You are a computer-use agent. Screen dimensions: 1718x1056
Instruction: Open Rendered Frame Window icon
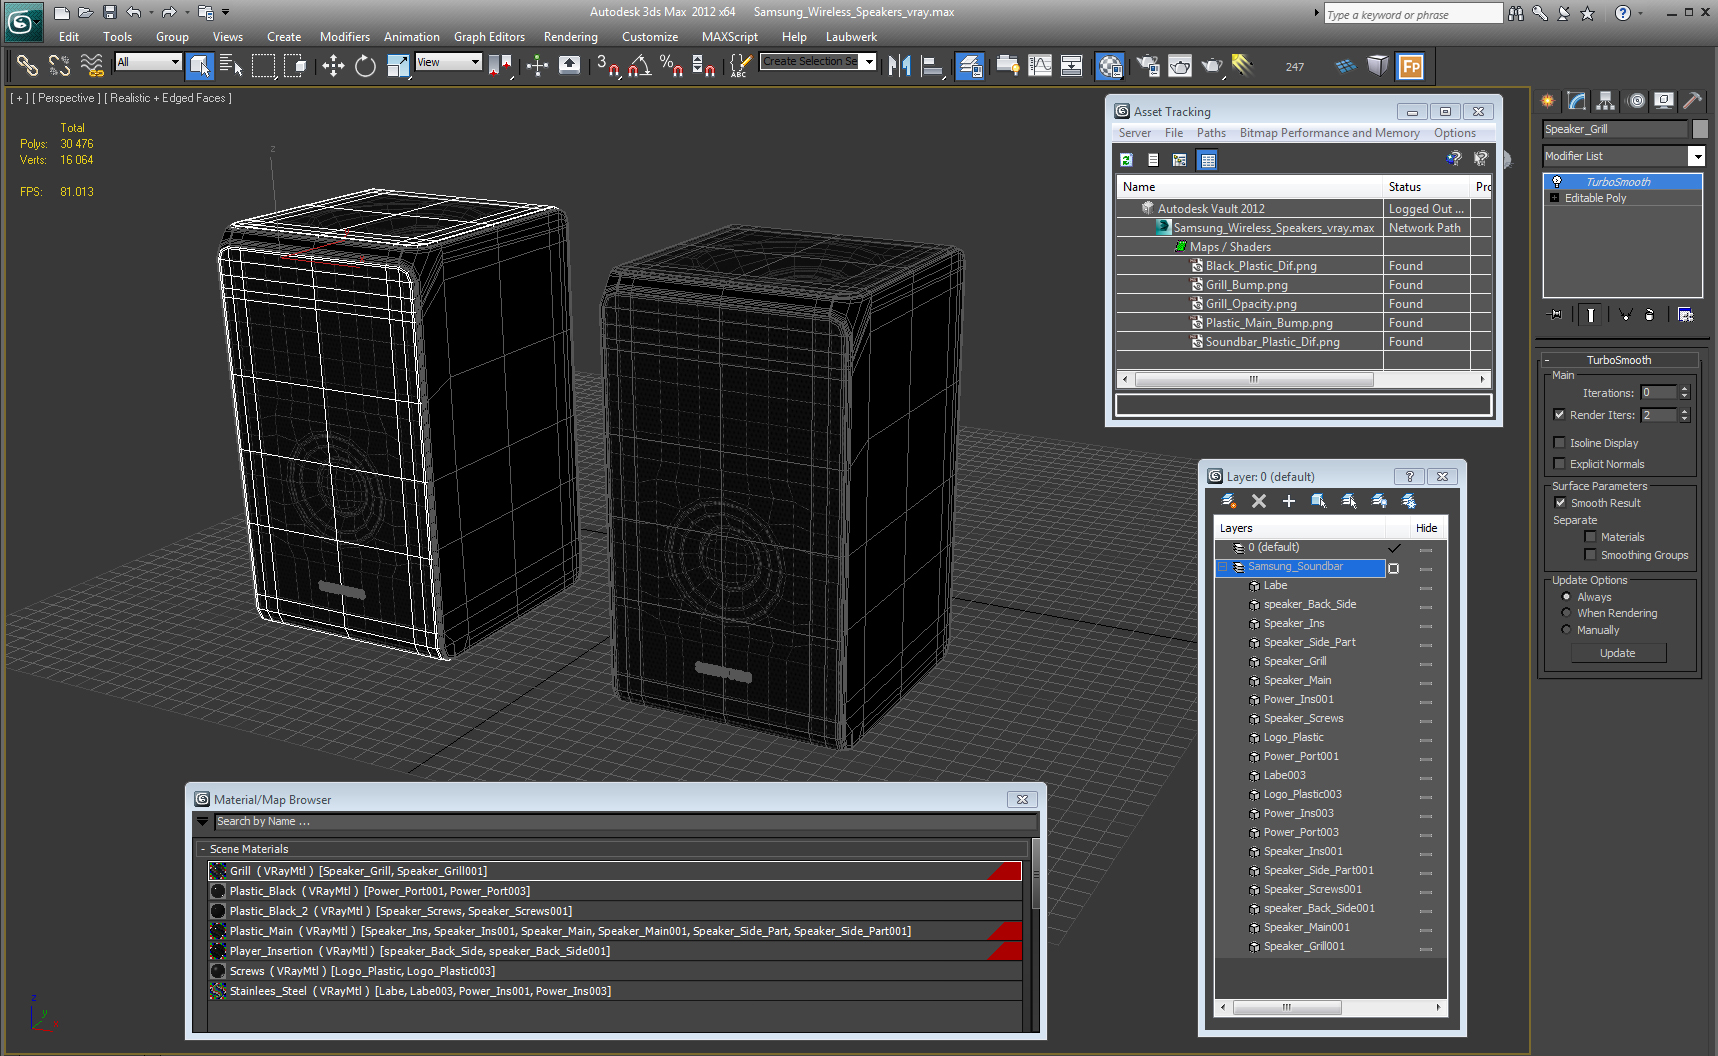tap(1180, 66)
